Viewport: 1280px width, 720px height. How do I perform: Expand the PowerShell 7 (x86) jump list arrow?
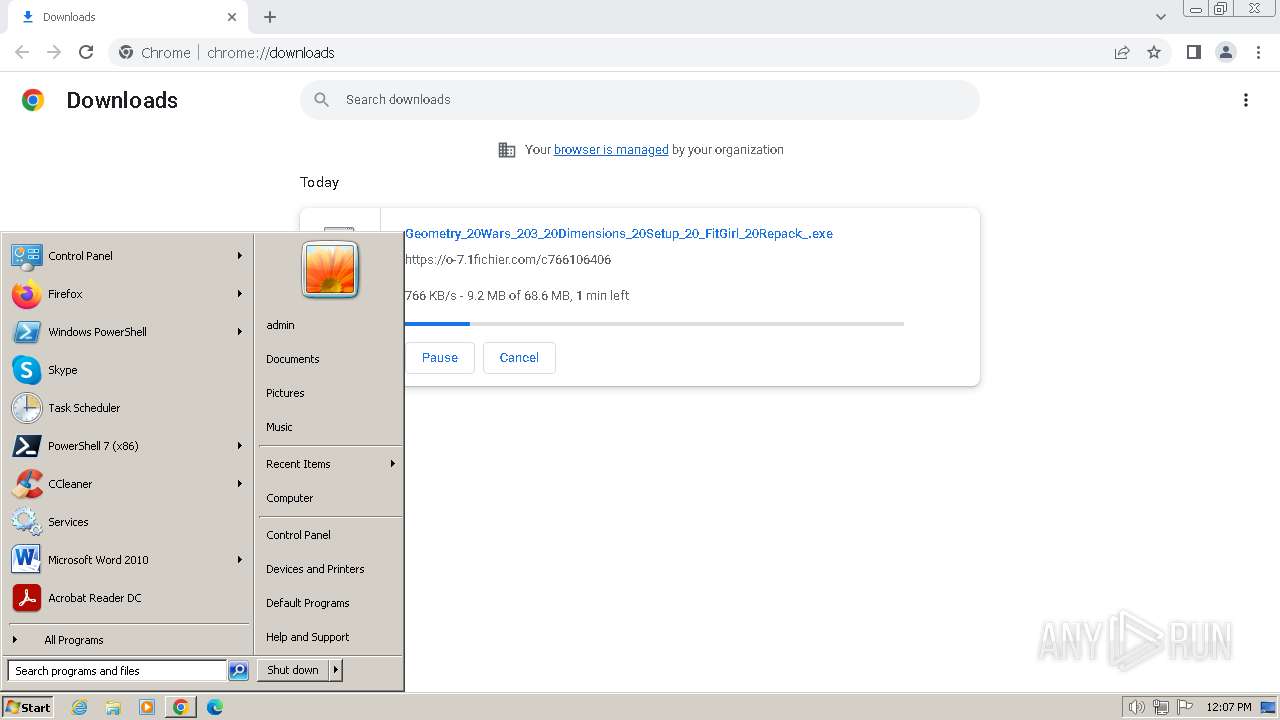click(240, 446)
